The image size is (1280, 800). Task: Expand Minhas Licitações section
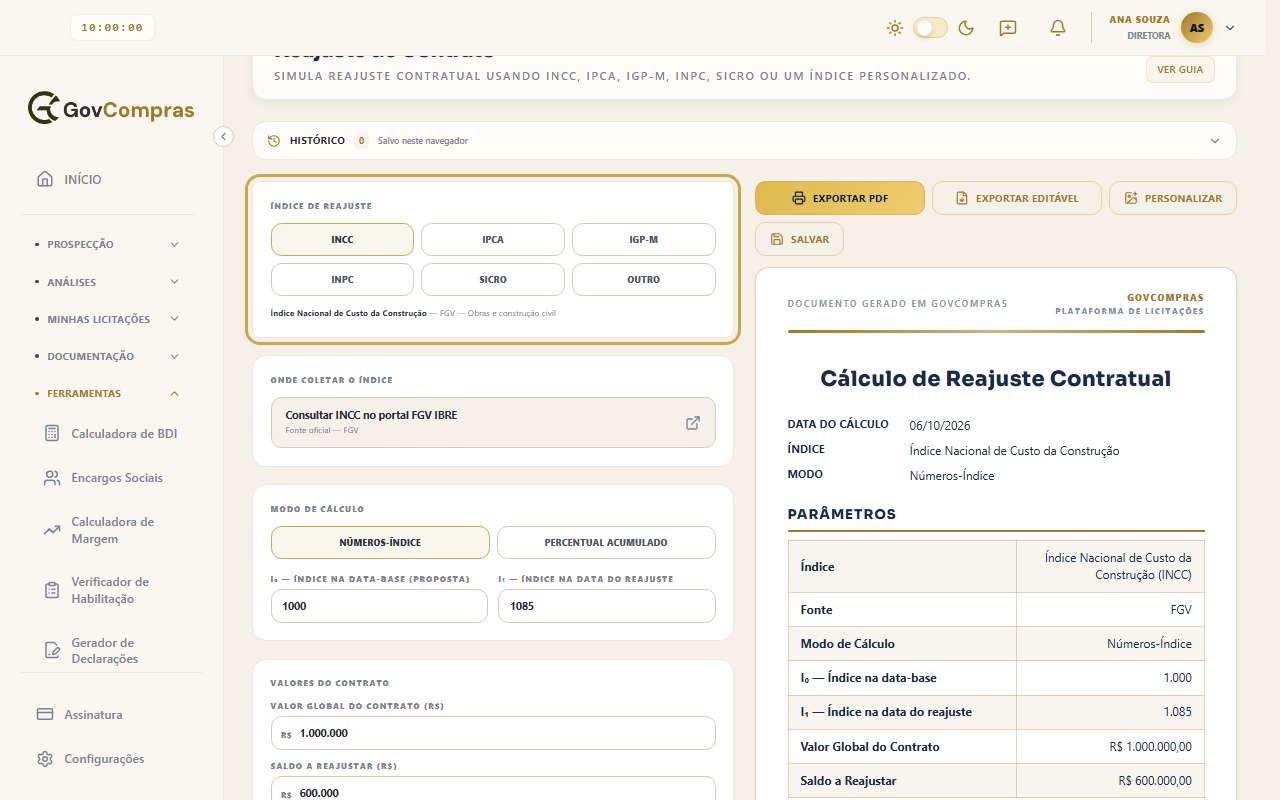click(x=110, y=319)
